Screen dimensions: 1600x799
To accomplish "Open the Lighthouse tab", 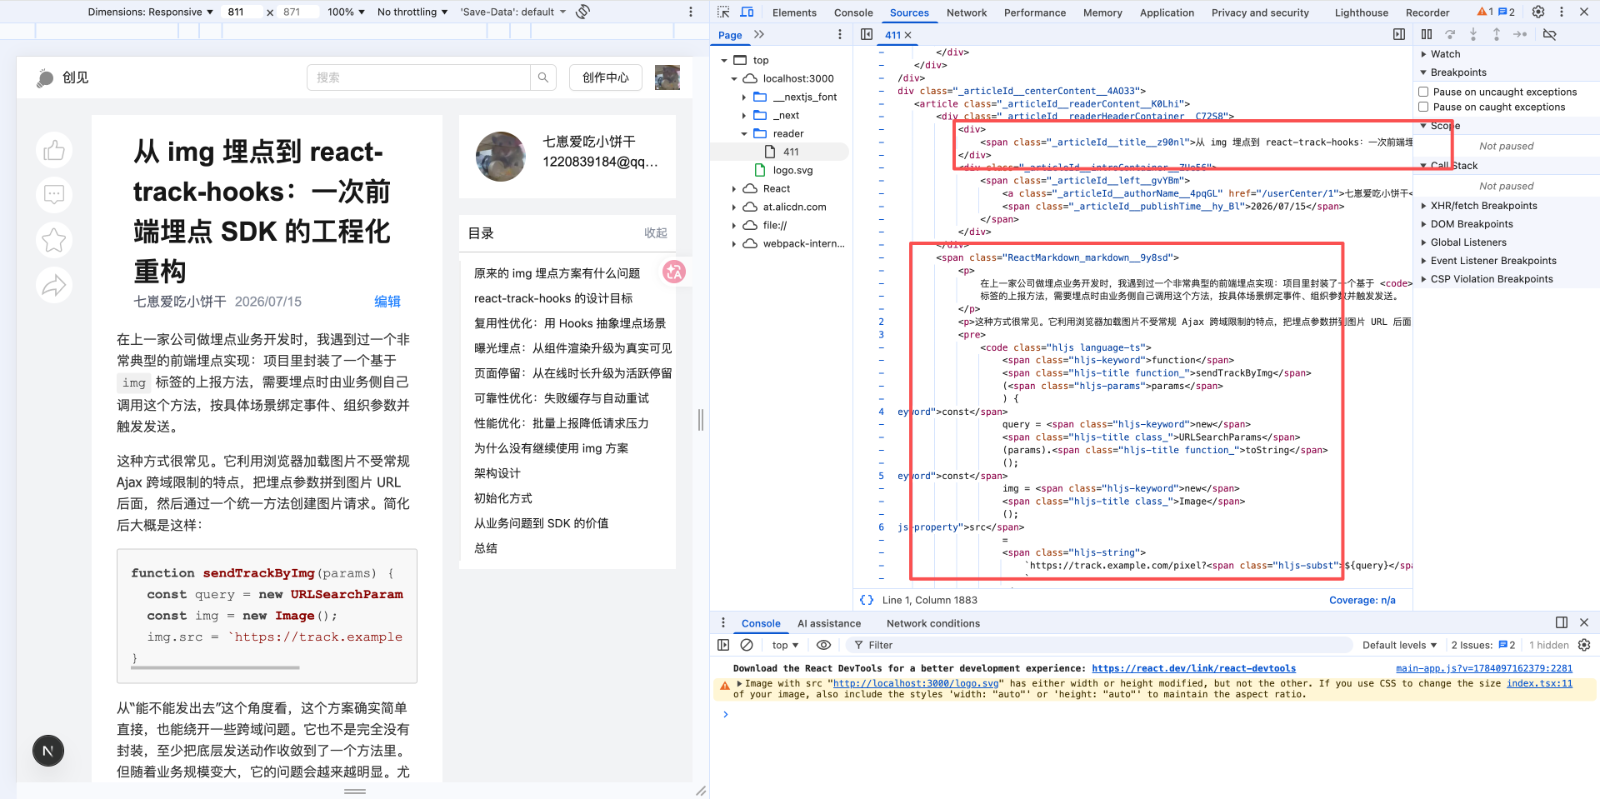I will tap(1361, 13).
